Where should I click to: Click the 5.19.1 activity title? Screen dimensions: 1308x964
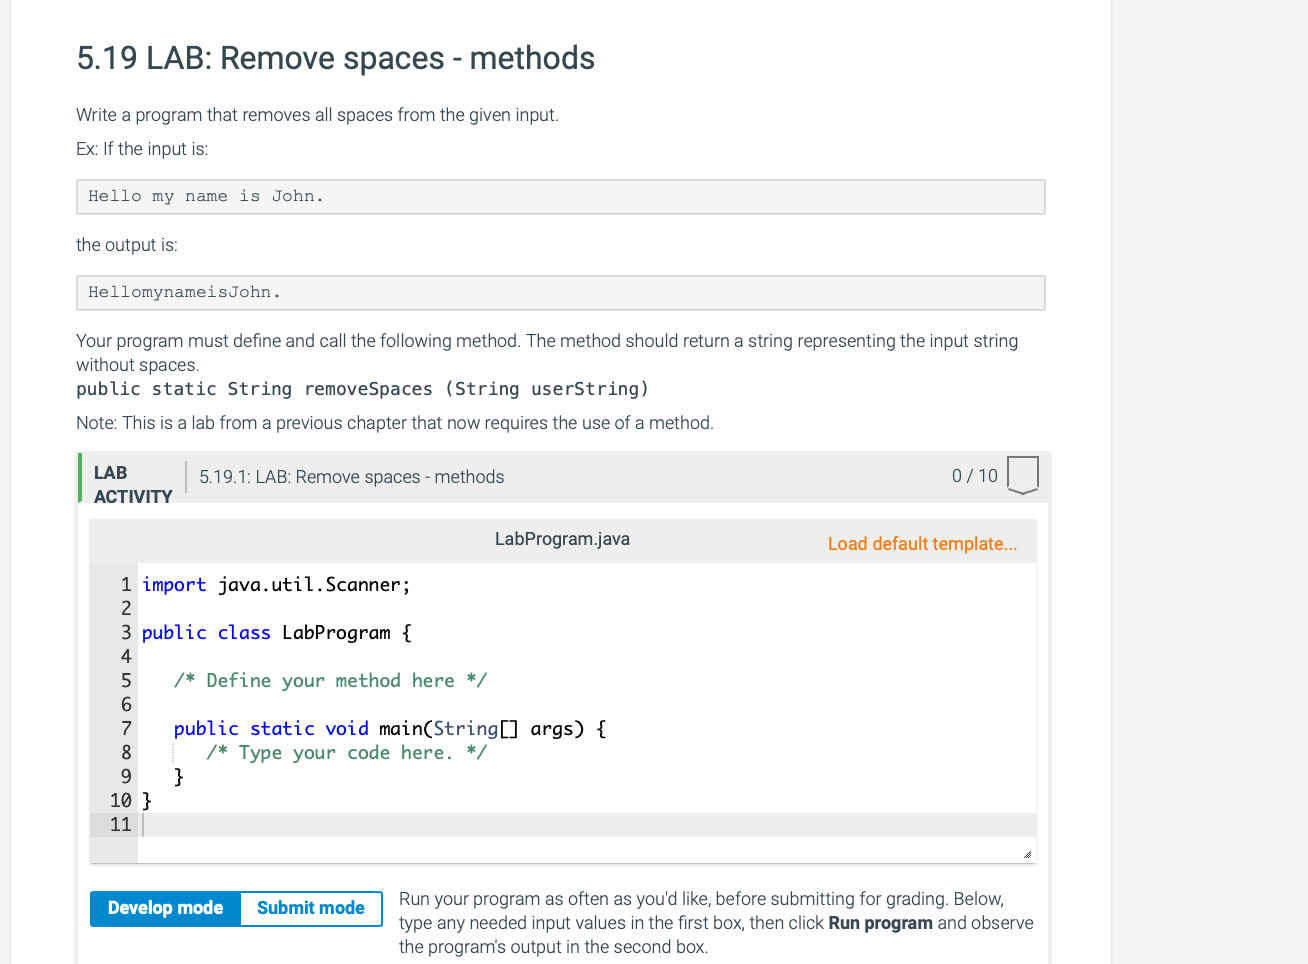coord(352,477)
